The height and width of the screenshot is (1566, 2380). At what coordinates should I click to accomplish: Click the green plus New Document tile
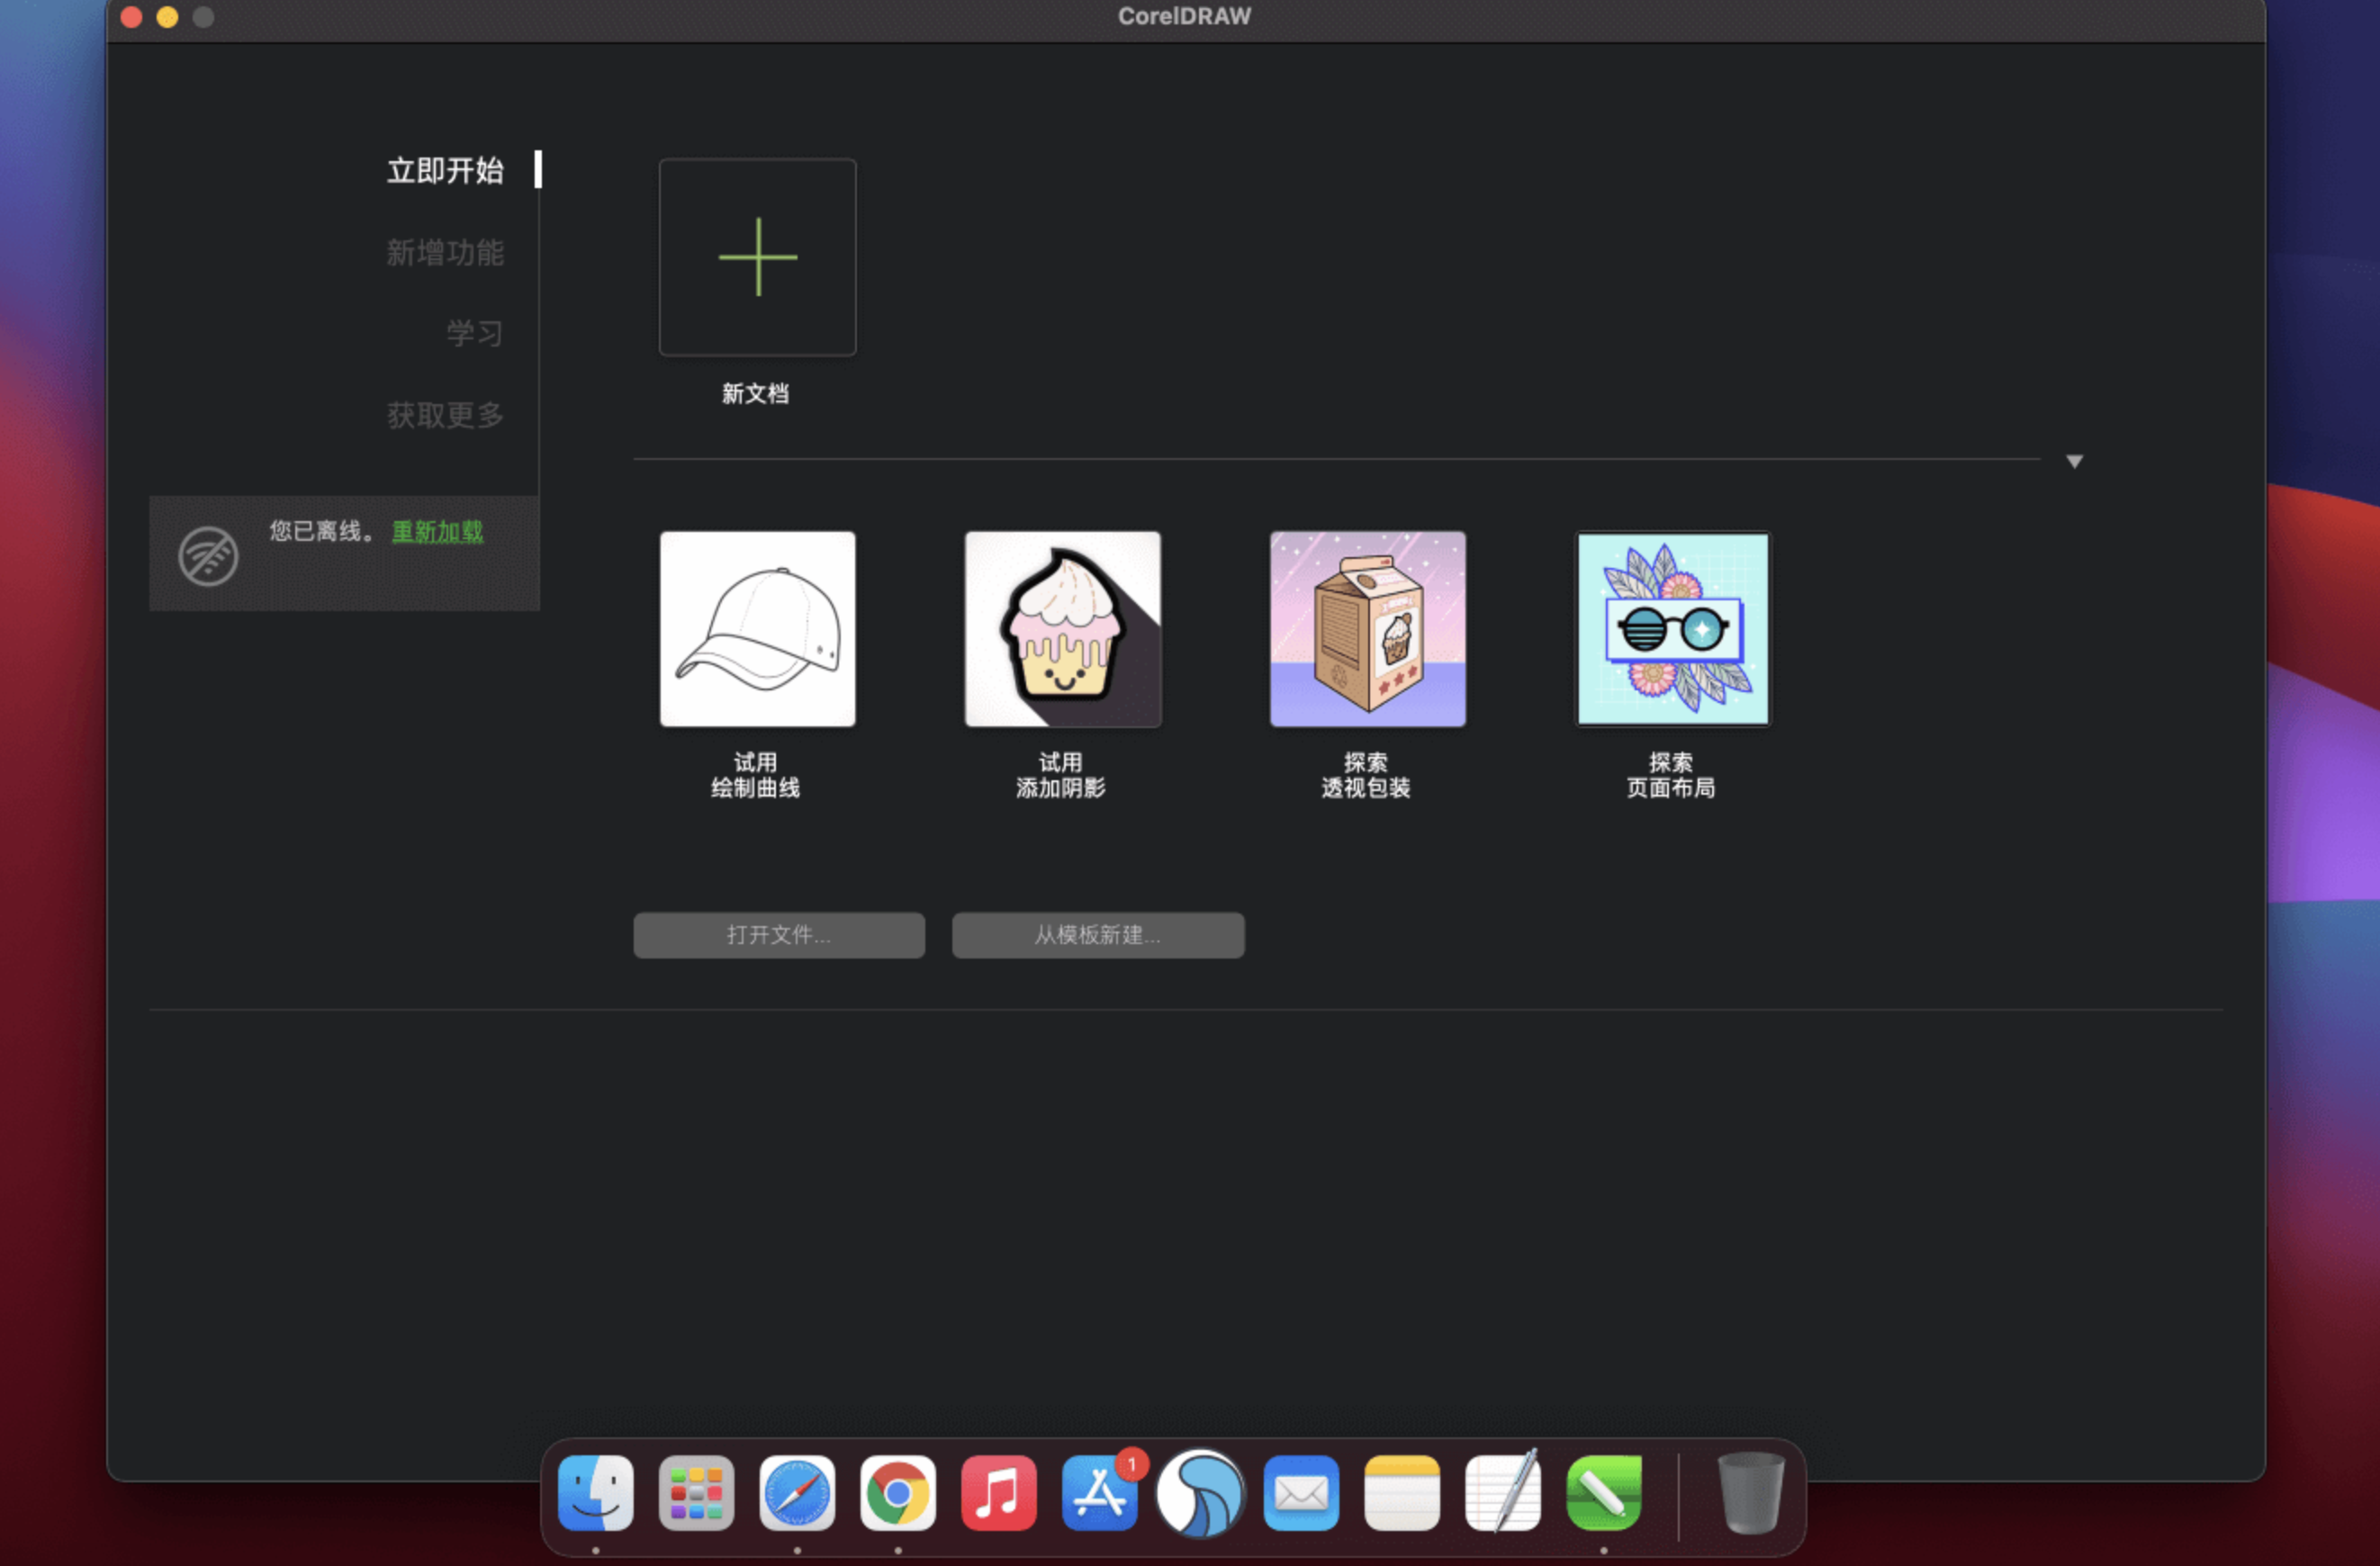tap(757, 257)
